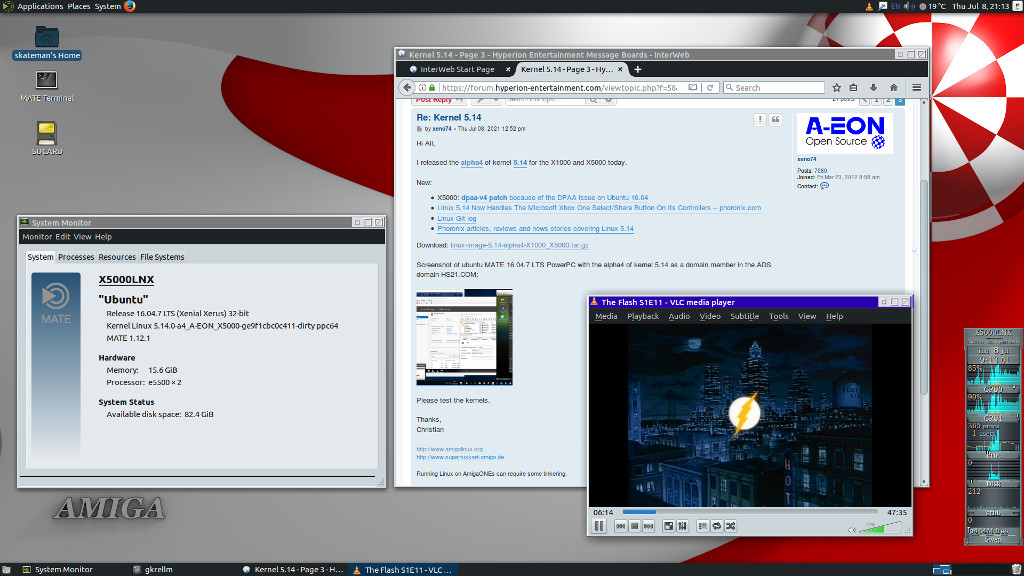Viewport: 1024px width, 576px height.
Task: Open the attached screenshot thumbnail in post
Action: tap(464, 337)
